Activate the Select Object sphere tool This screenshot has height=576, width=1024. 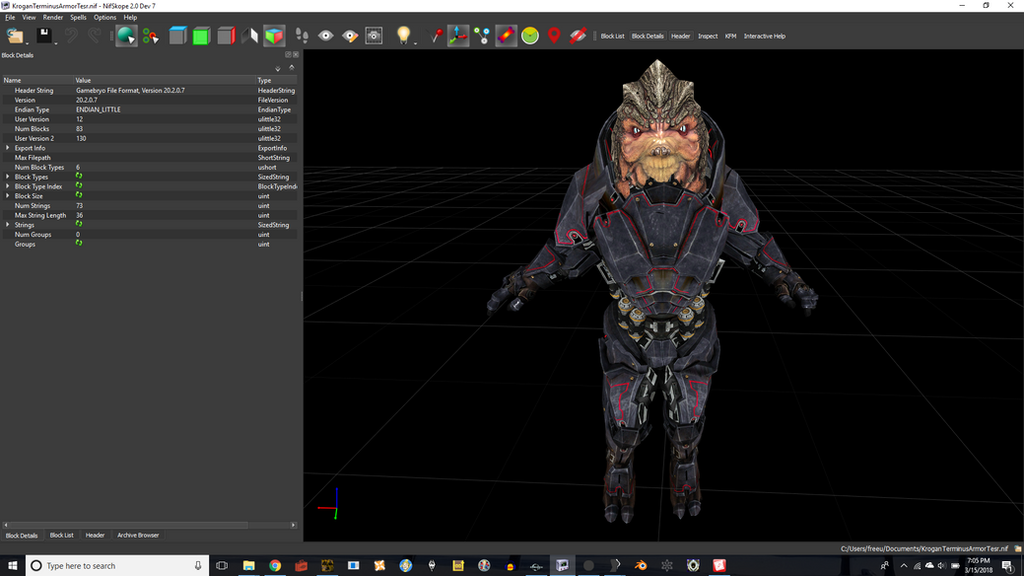click(126, 36)
